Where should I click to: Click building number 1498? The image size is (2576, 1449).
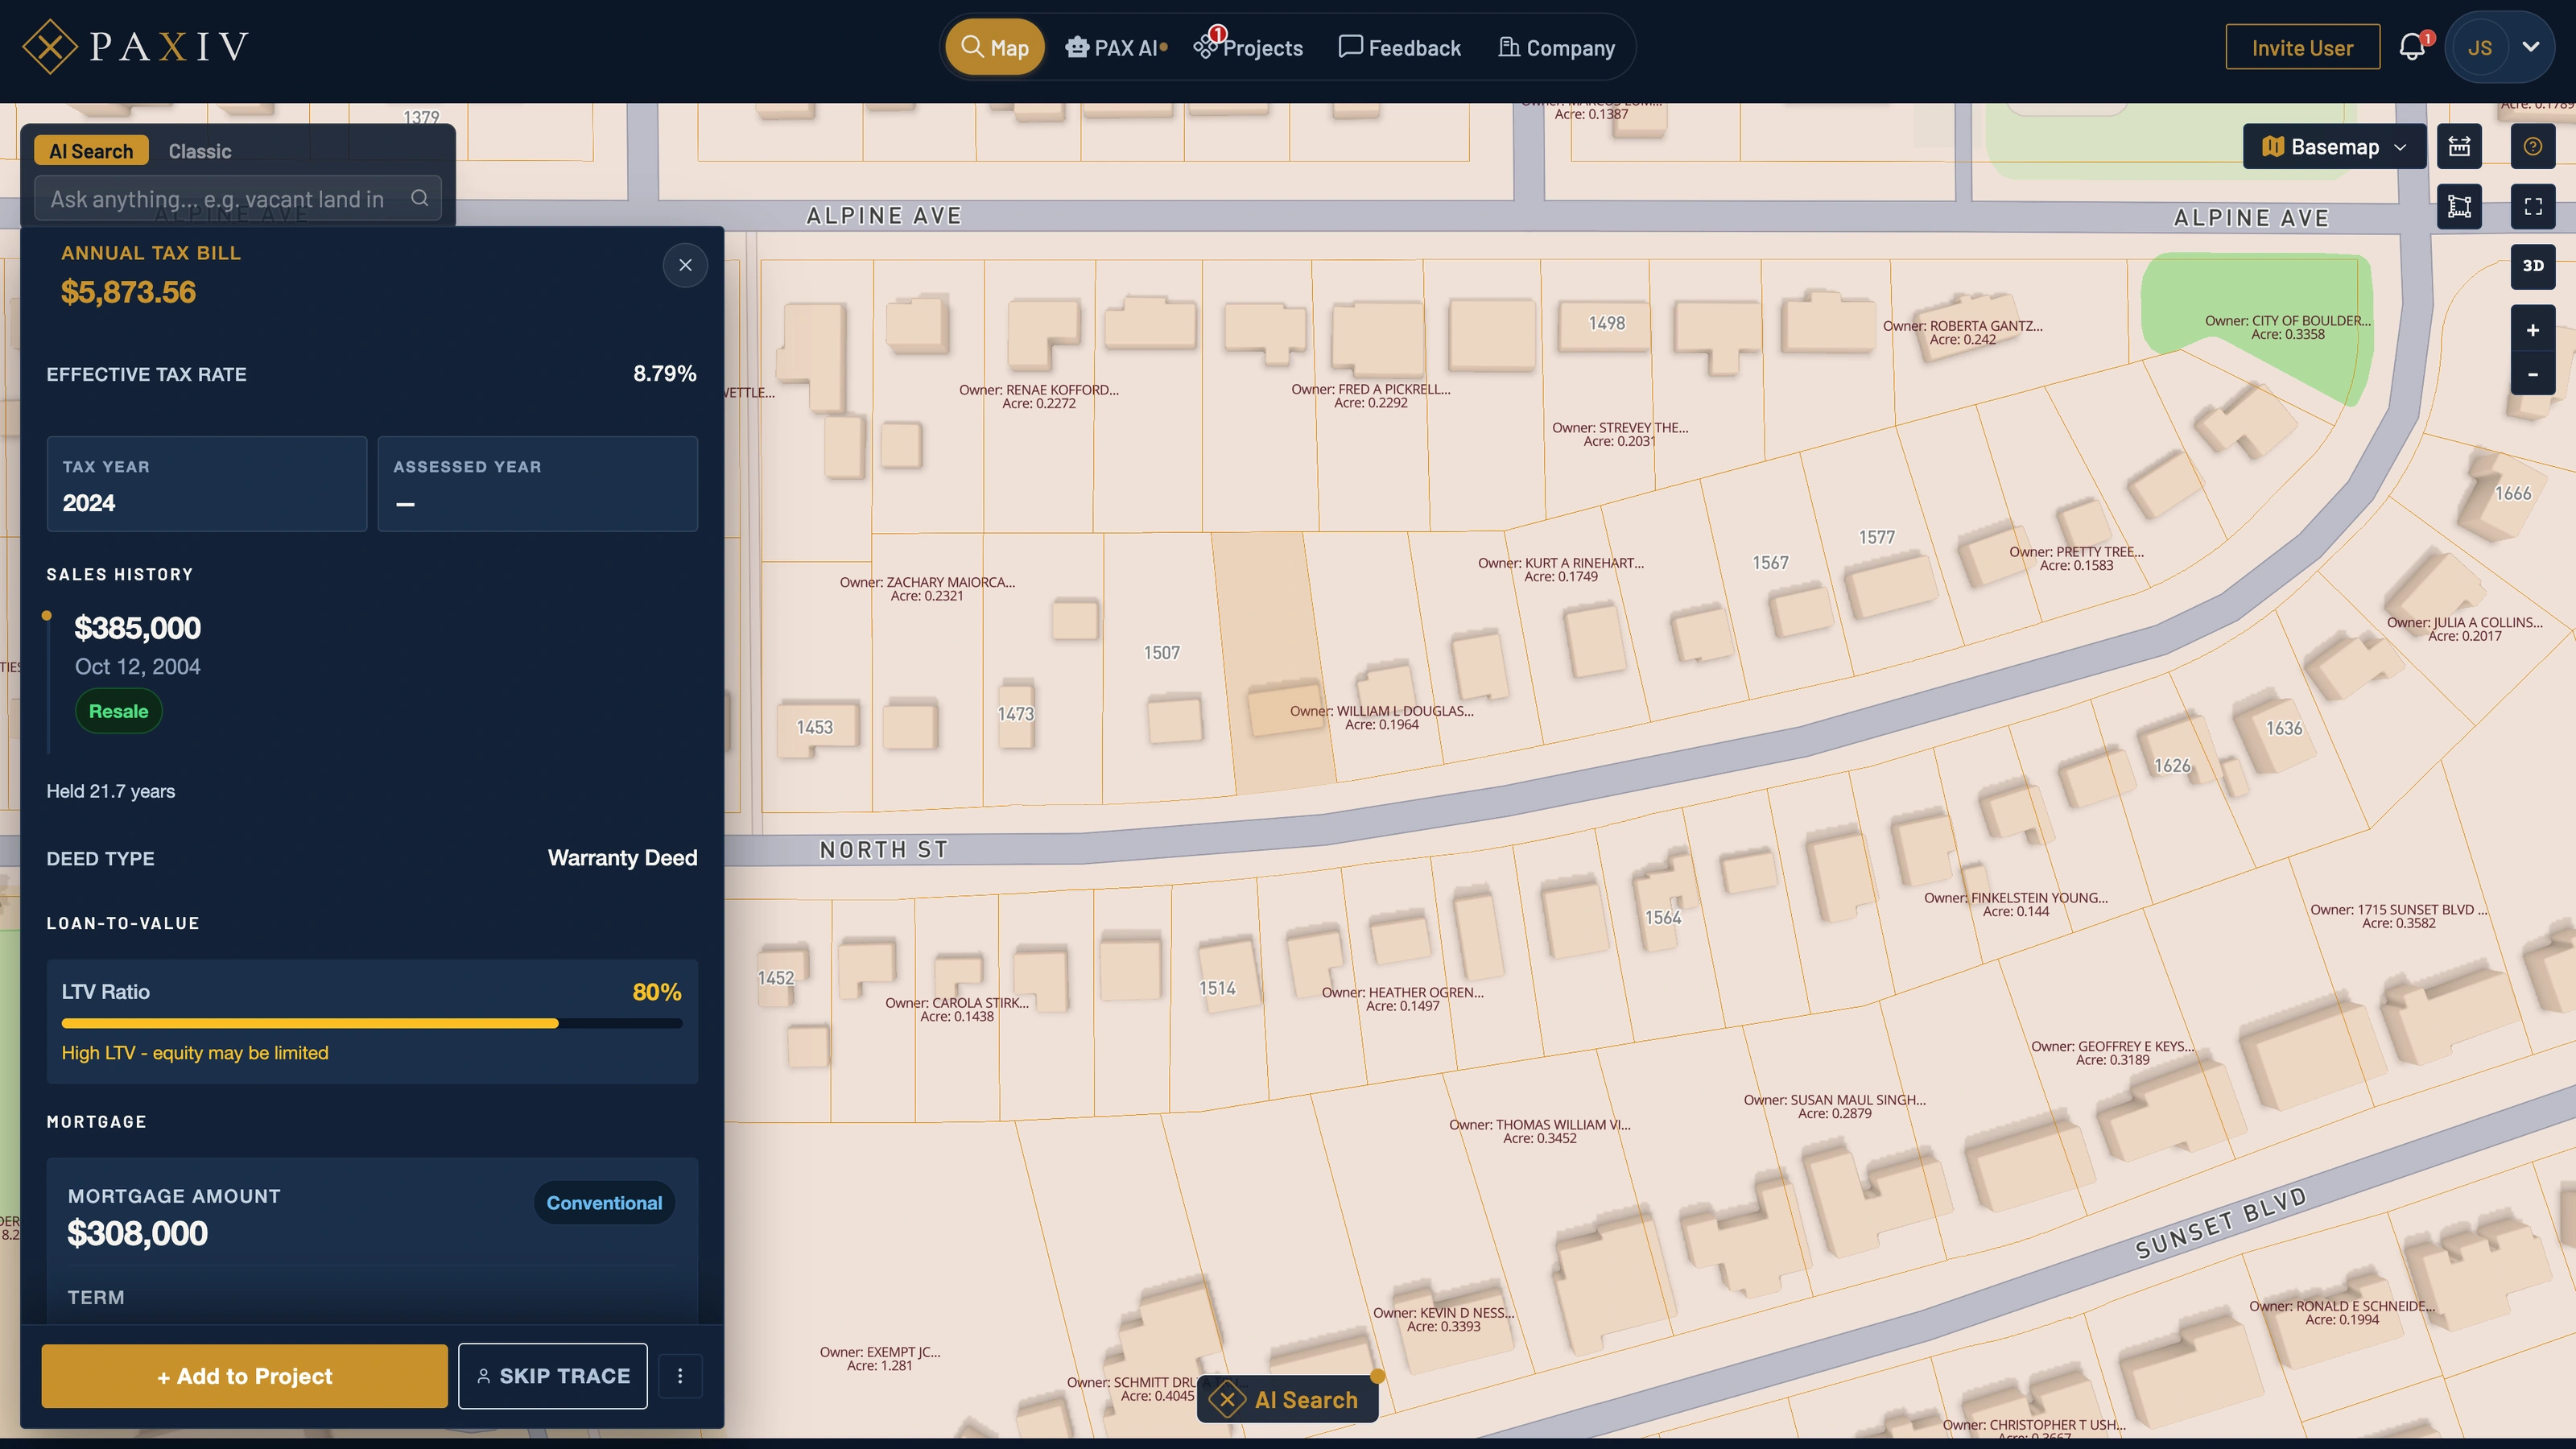coord(1607,323)
